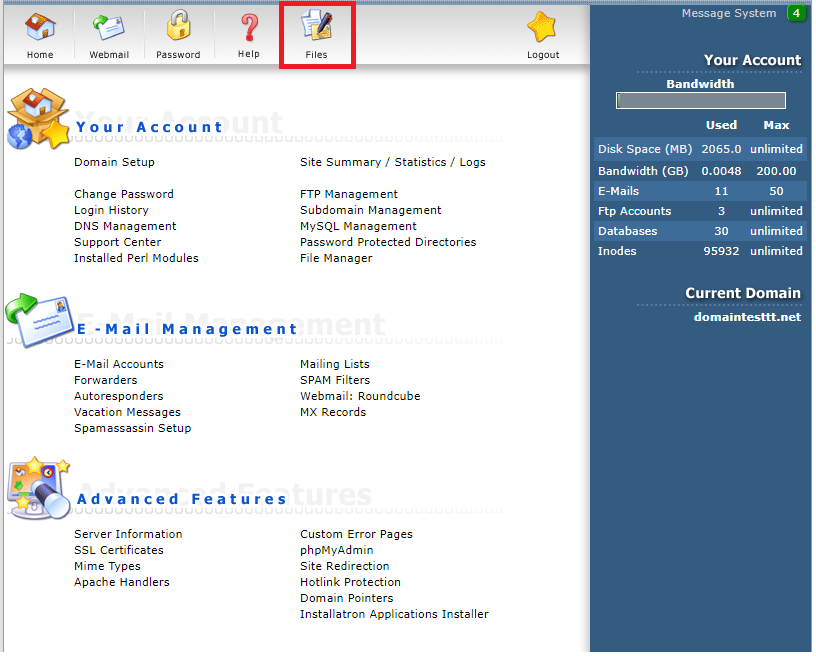Viewport: 816px width, 656px height.
Task: Click the E-Mails usage row label
Action: [x=619, y=192]
